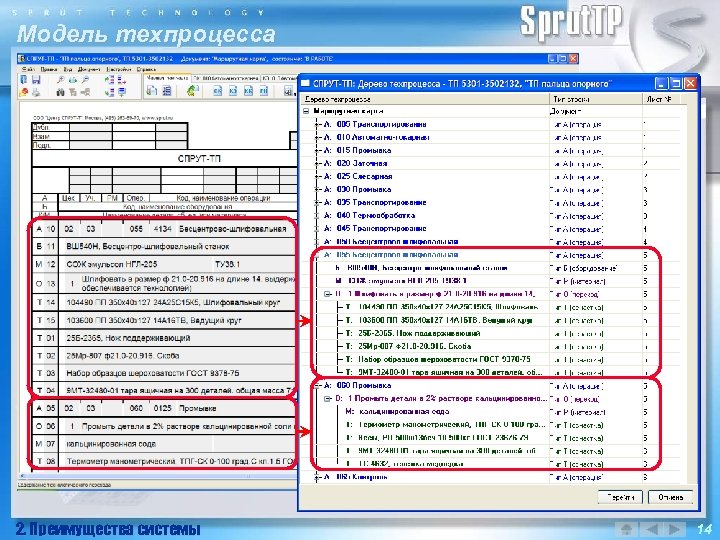Open the Настройки menu
The image size is (720, 540).
point(119,69)
